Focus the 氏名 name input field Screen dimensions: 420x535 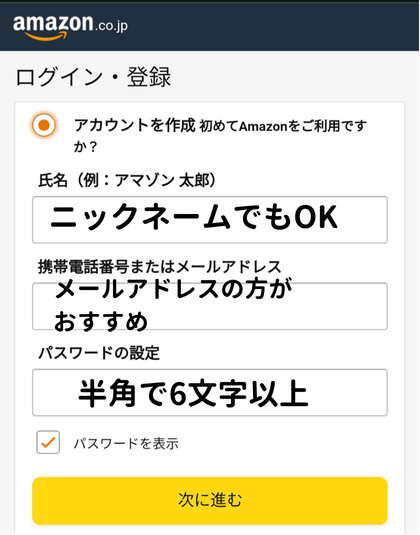point(210,220)
